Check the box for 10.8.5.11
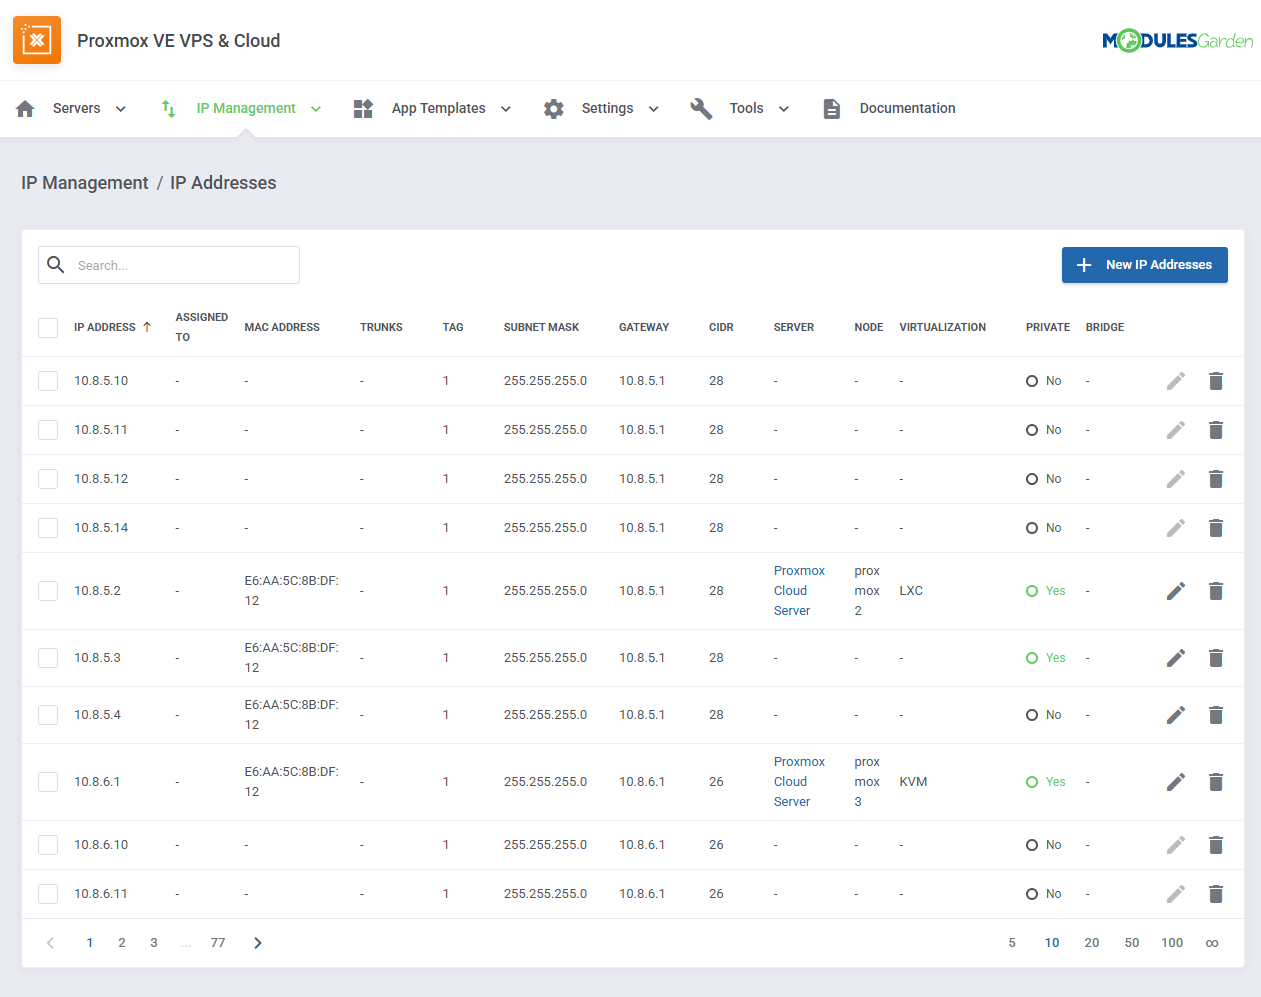 click(48, 430)
